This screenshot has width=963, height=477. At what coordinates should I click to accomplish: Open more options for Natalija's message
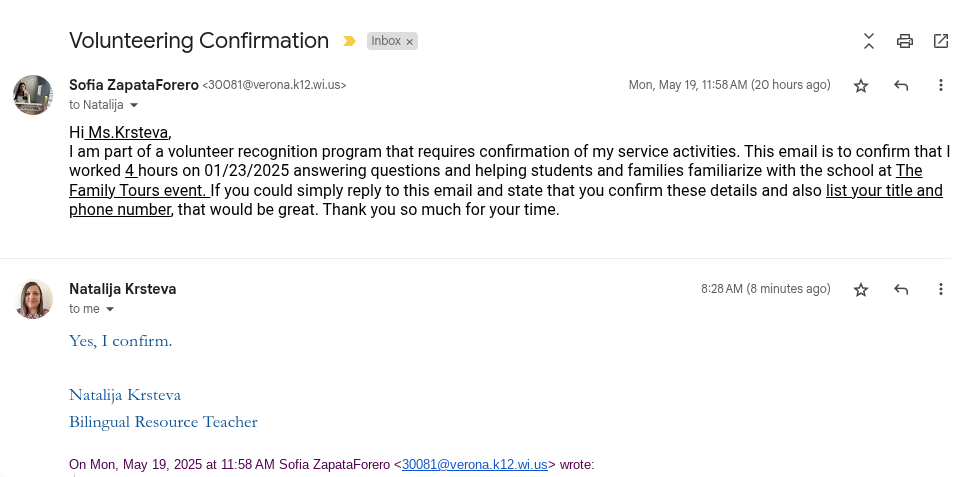tap(941, 290)
